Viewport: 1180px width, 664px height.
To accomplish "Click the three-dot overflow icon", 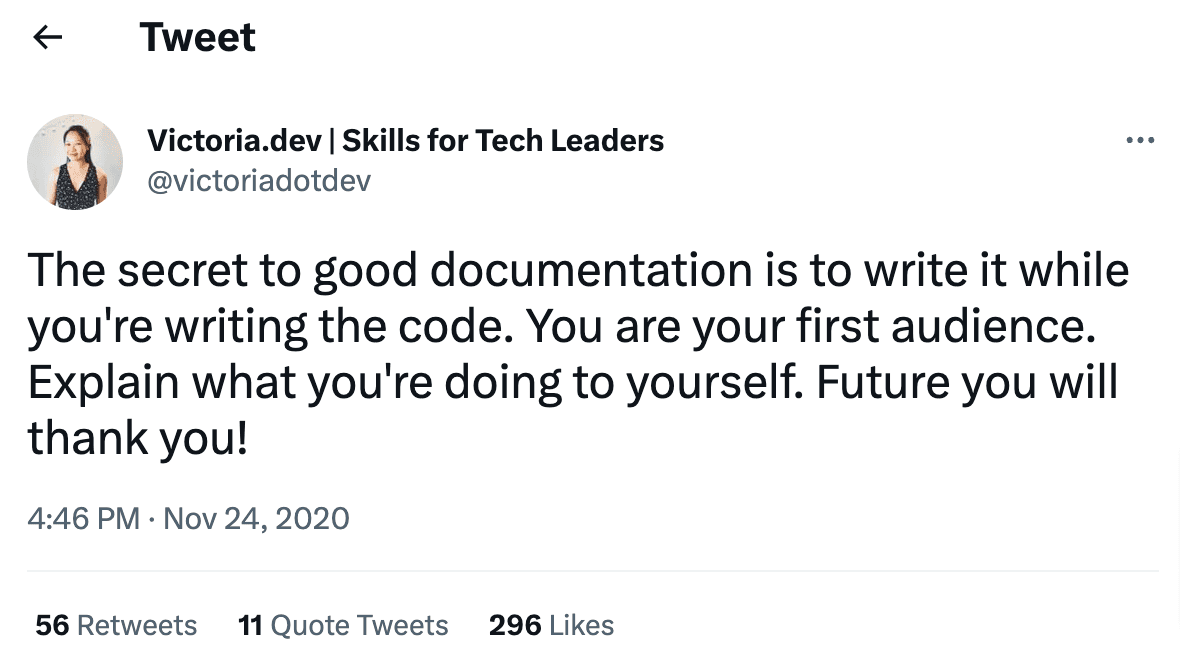I will pyautogui.click(x=1140, y=140).
